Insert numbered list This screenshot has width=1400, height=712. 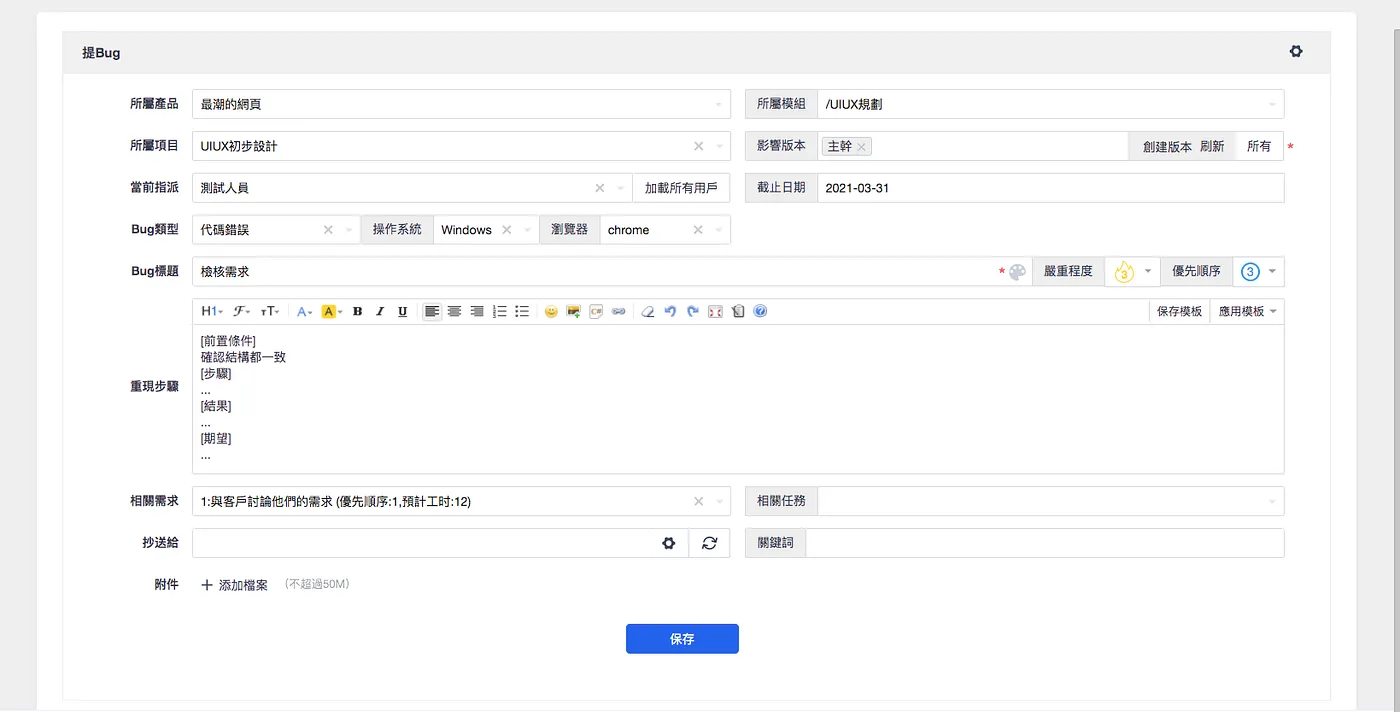pos(500,312)
